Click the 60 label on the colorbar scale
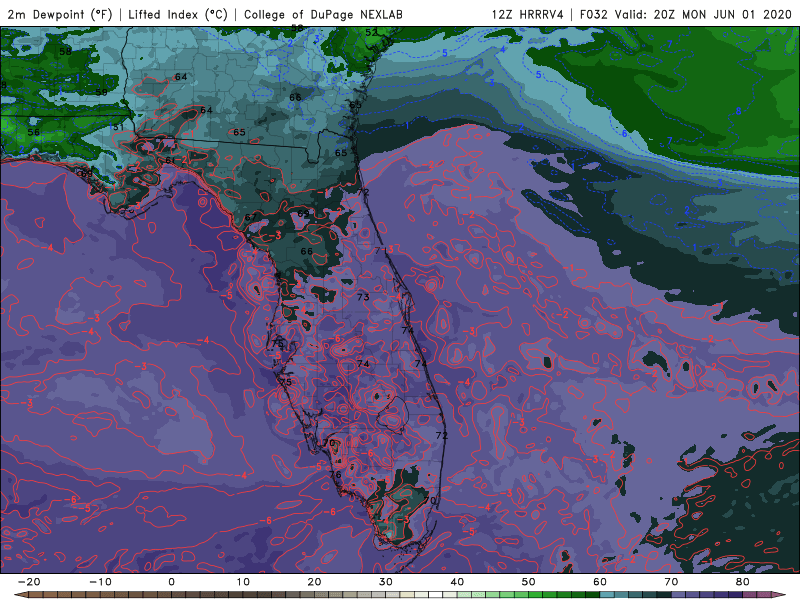Viewport: 800px width, 600px height. (600, 582)
